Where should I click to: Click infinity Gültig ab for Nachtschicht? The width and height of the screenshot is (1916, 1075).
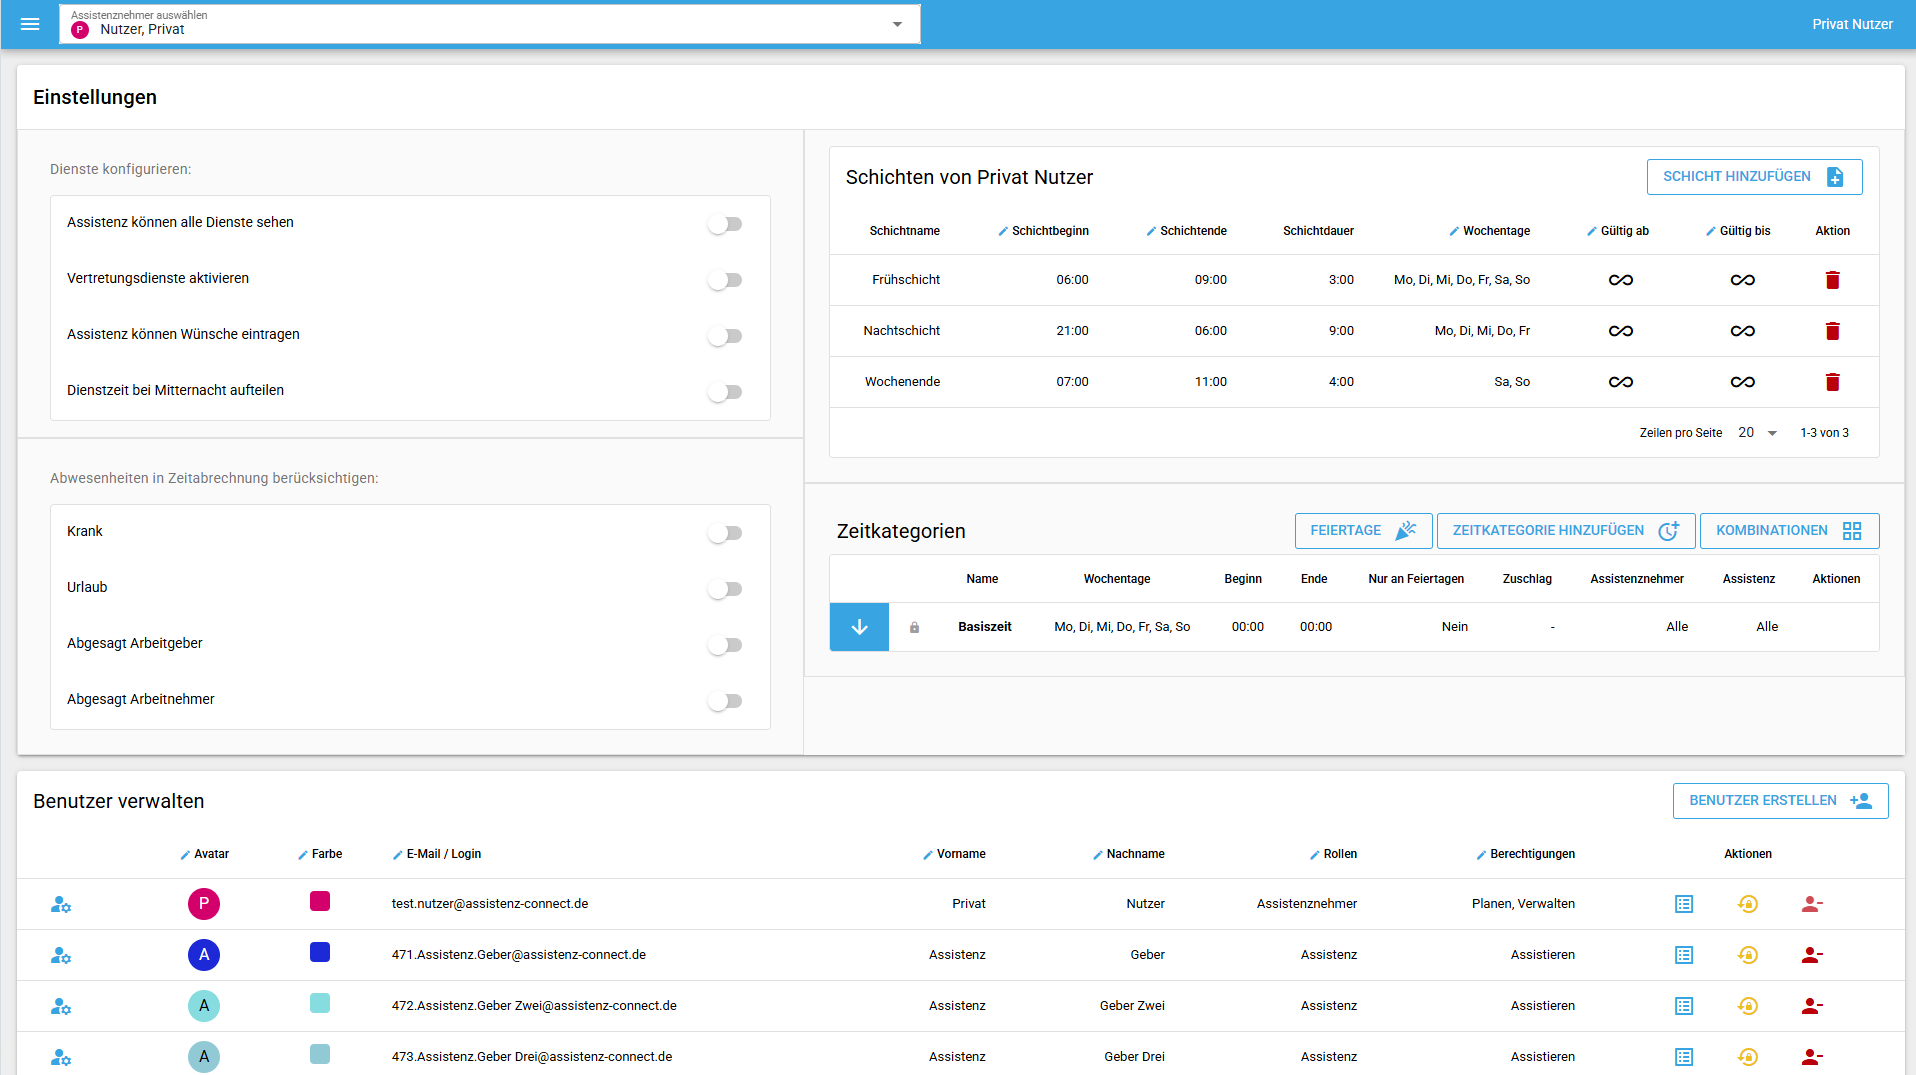pyautogui.click(x=1620, y=331)
